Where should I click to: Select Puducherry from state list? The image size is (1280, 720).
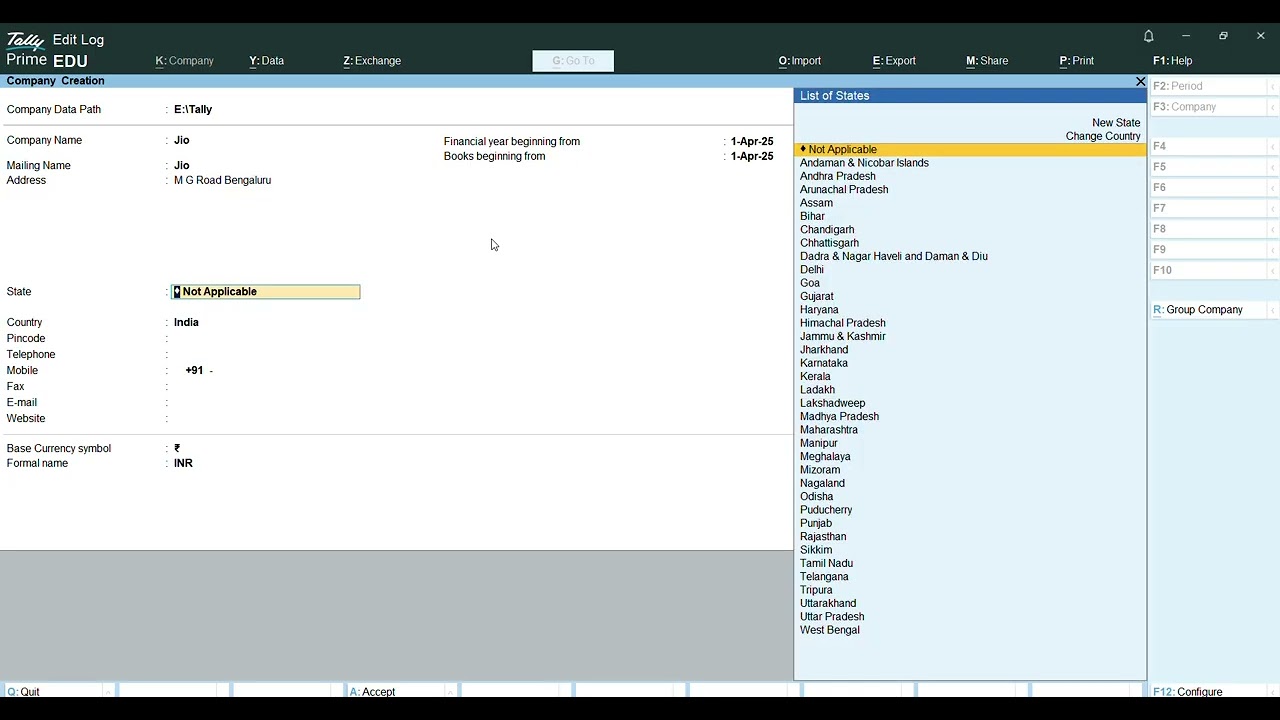point(826,510)
